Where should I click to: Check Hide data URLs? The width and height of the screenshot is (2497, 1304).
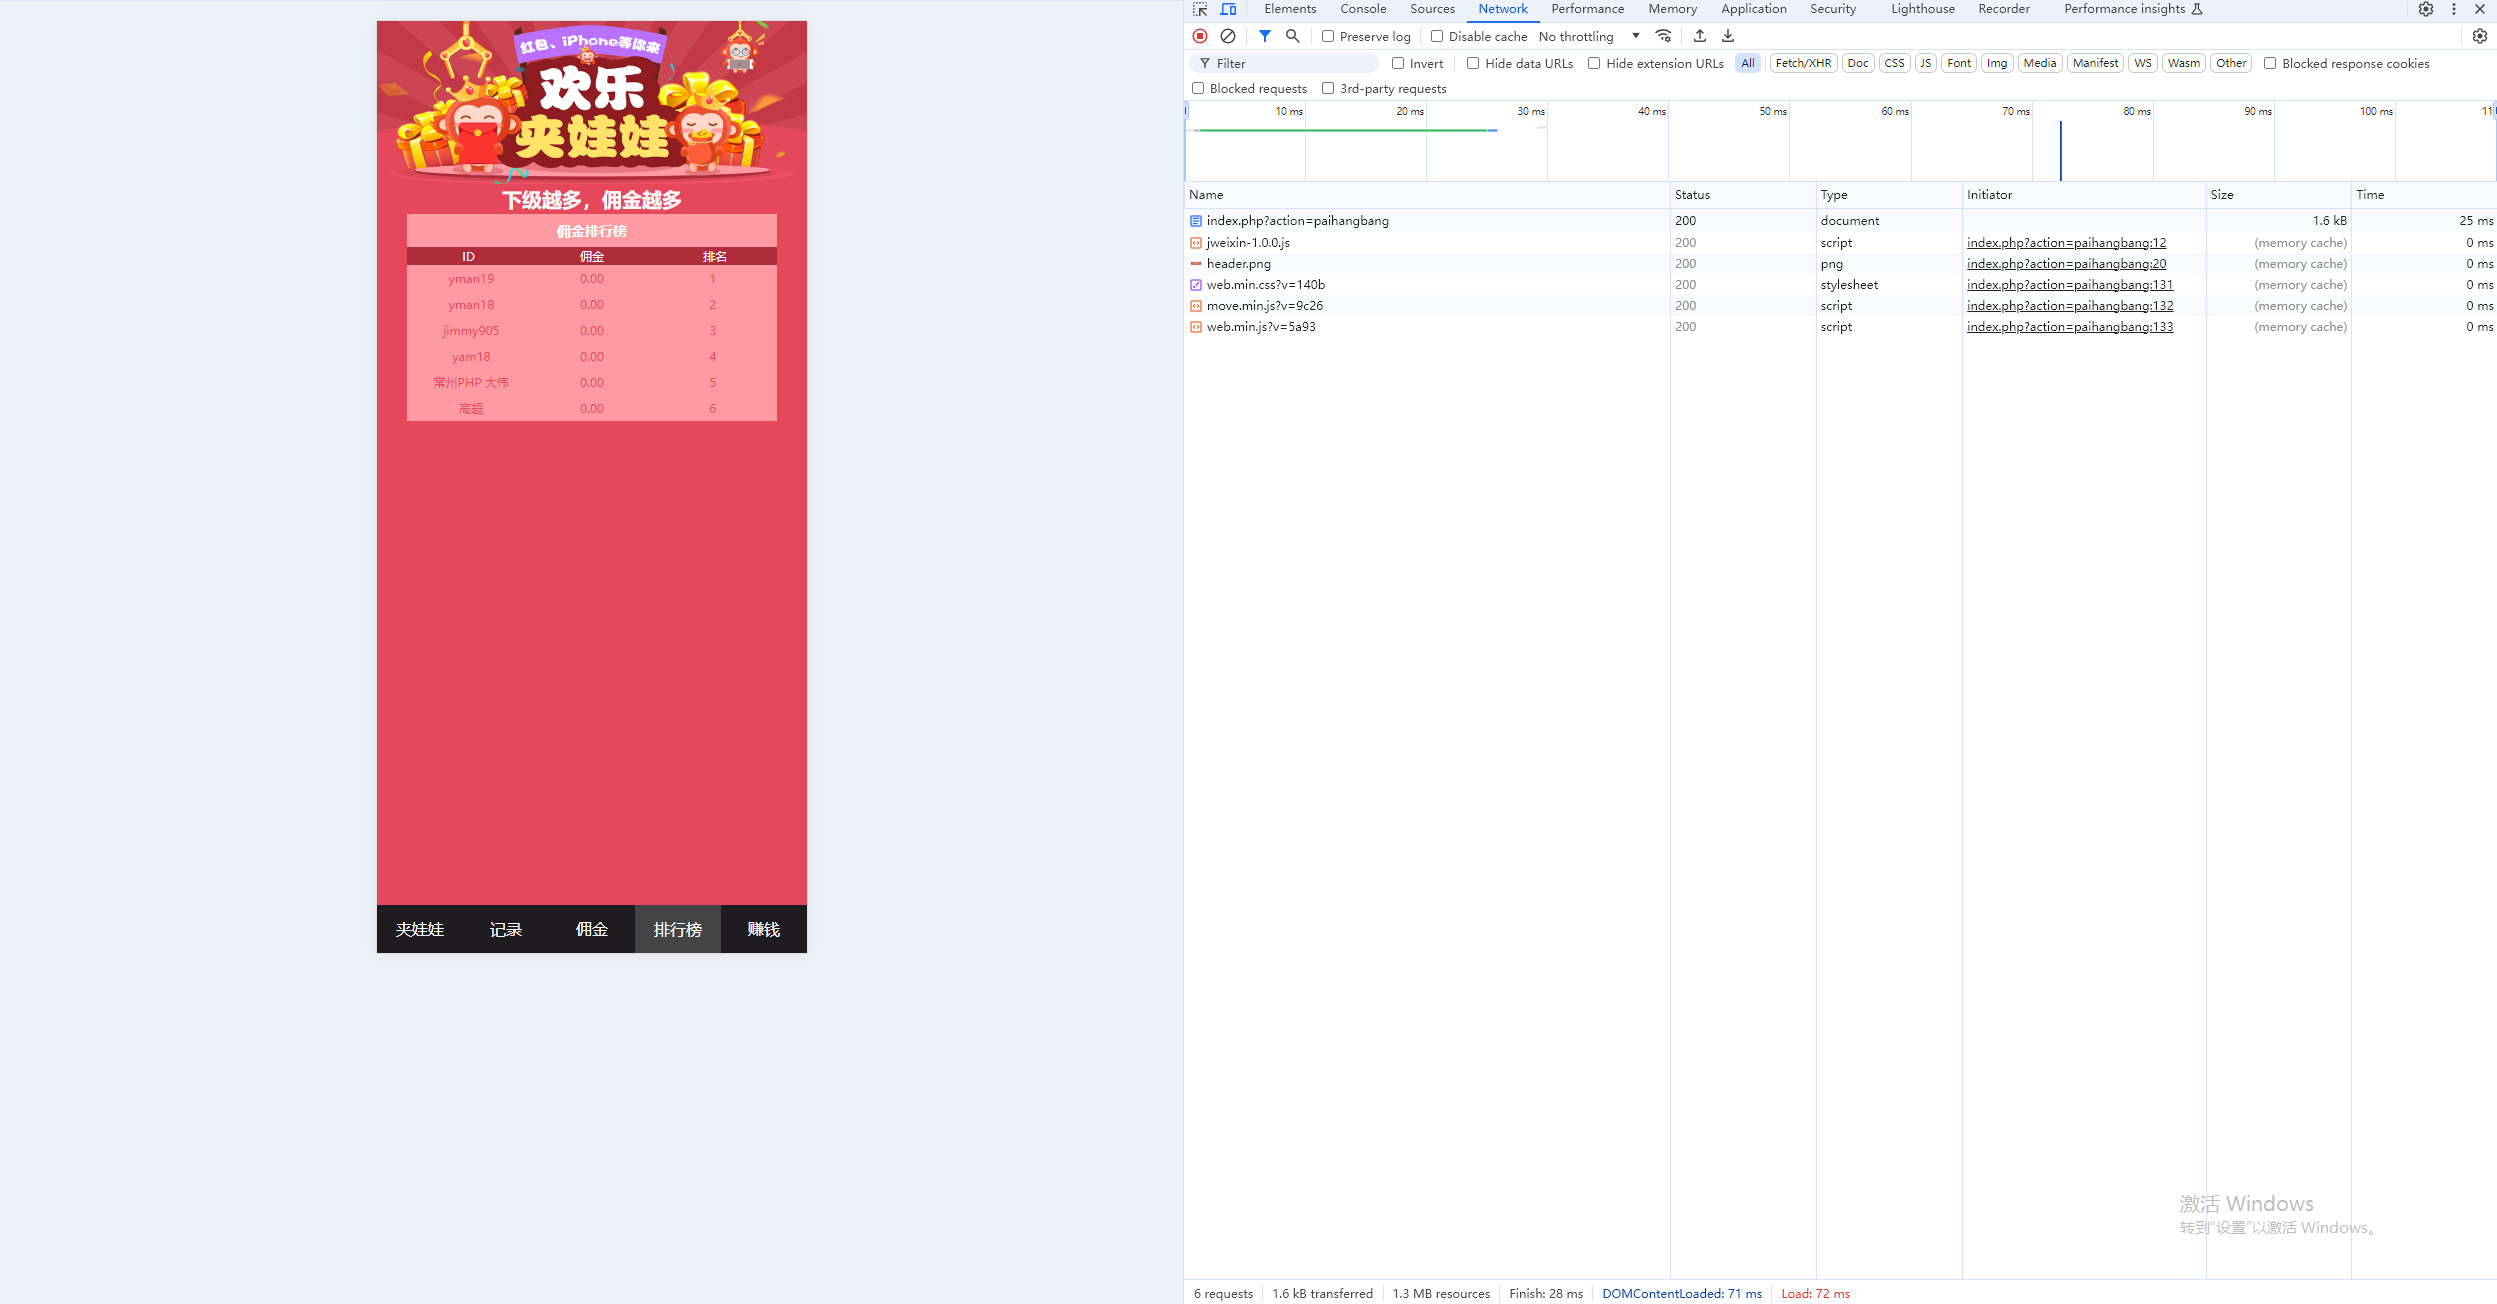pos(1473,63)
